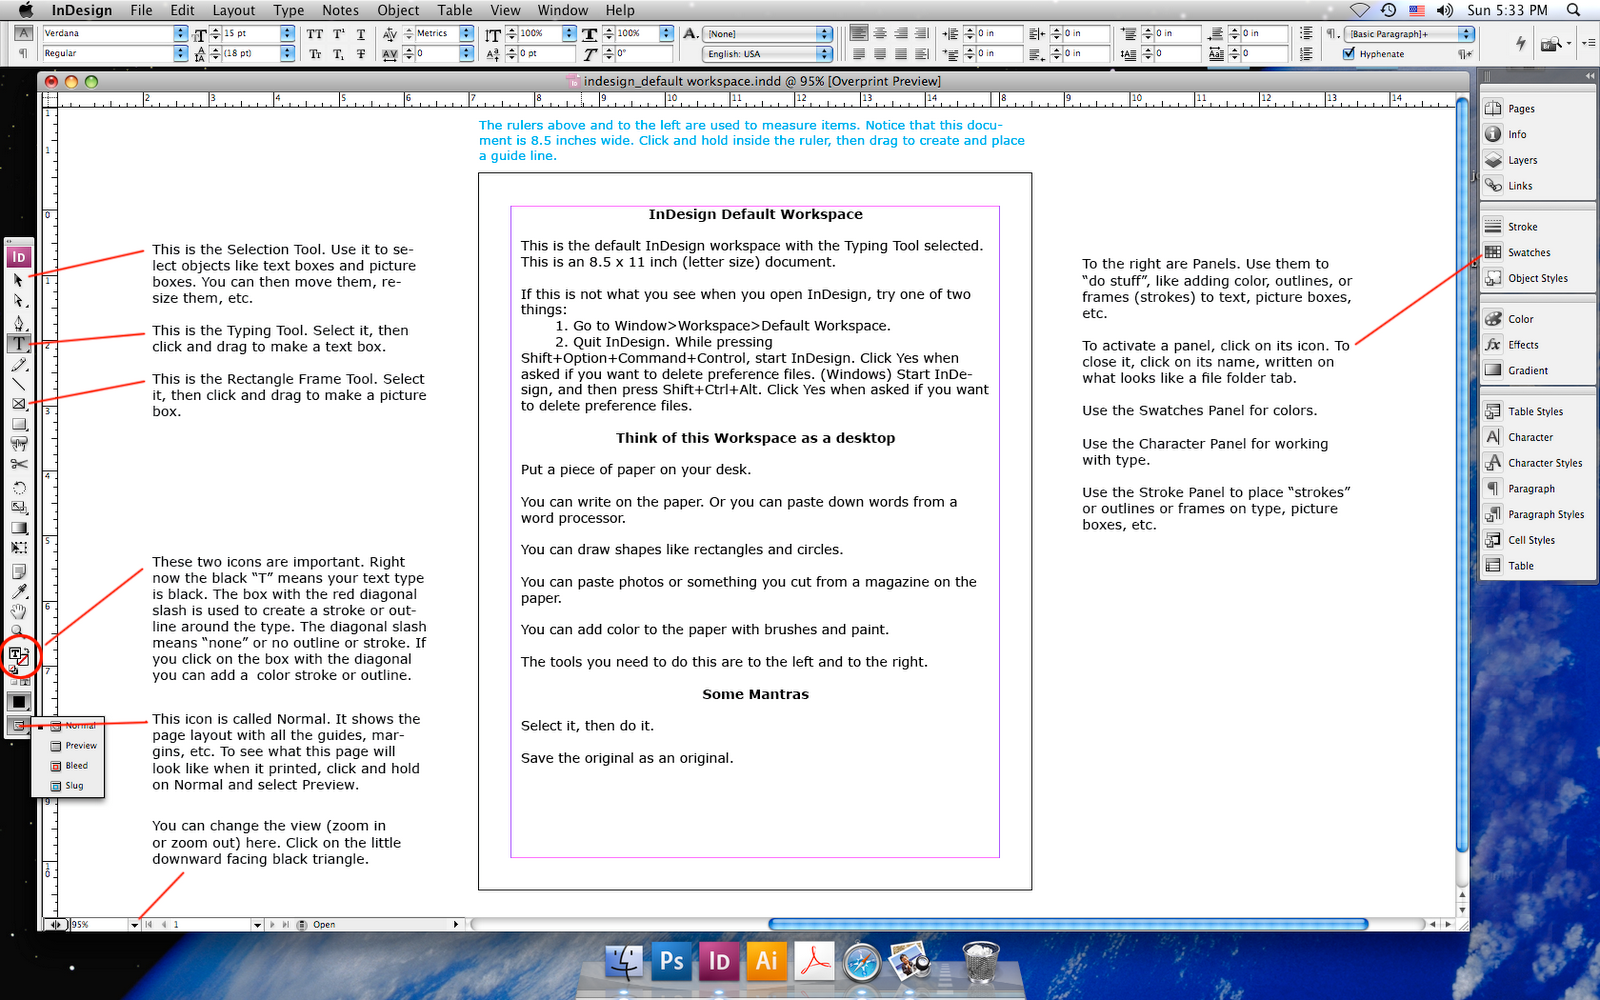Select the Gradient Swatch tool

[18, 528]
